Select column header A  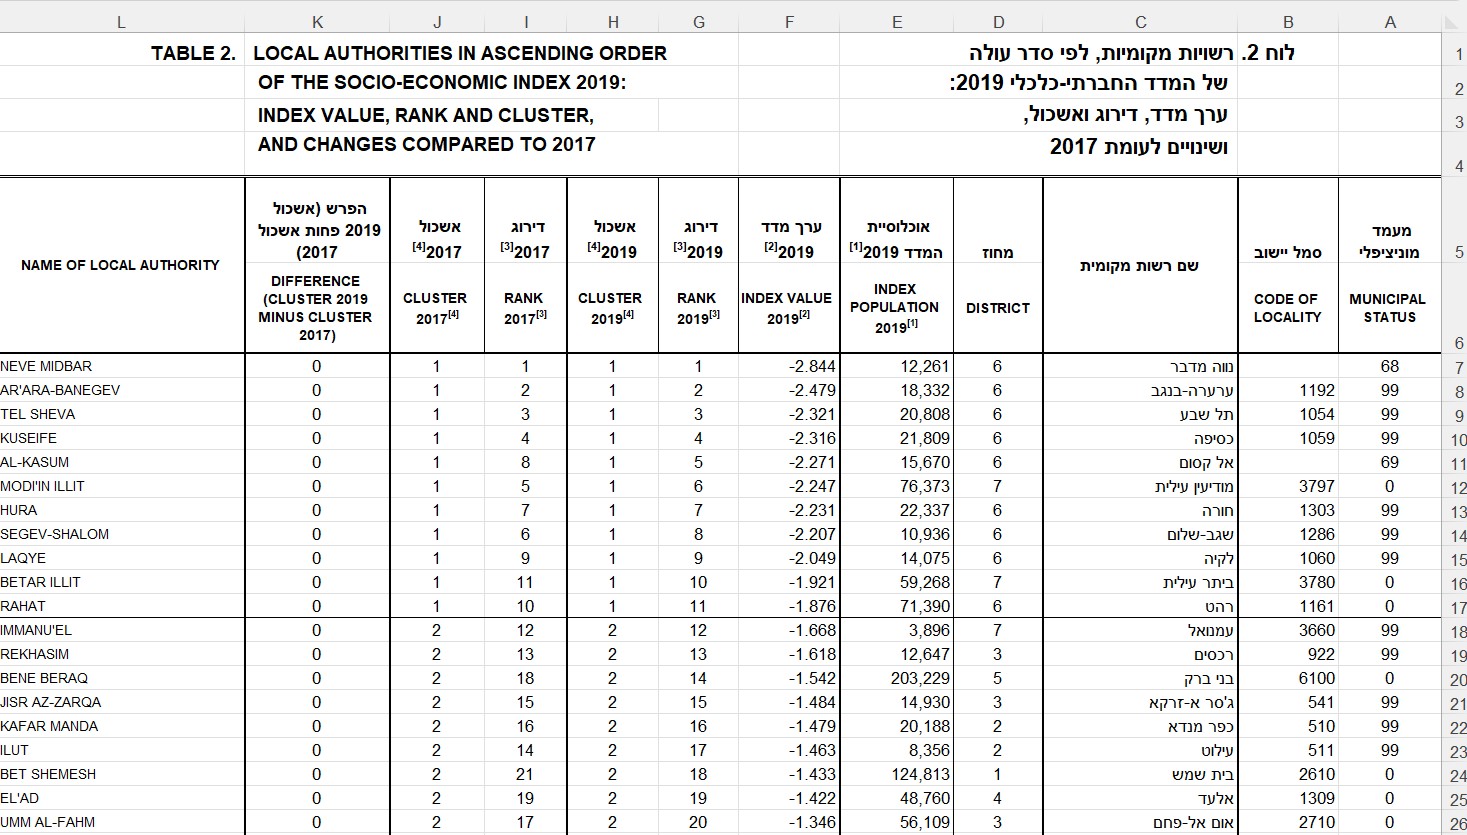1389,22
